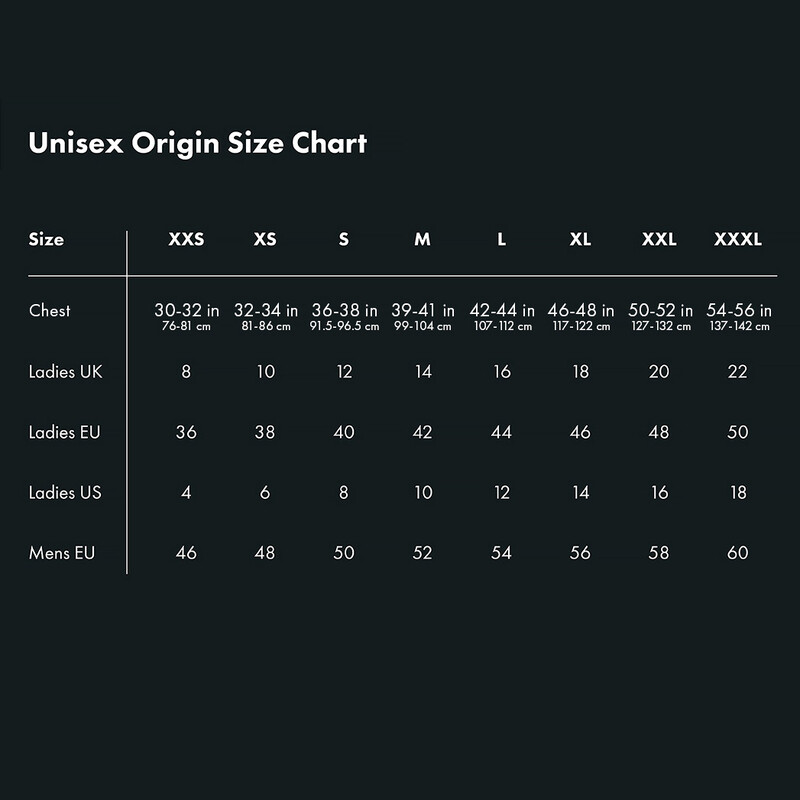Click the Chest row label

tap(50, 310)
